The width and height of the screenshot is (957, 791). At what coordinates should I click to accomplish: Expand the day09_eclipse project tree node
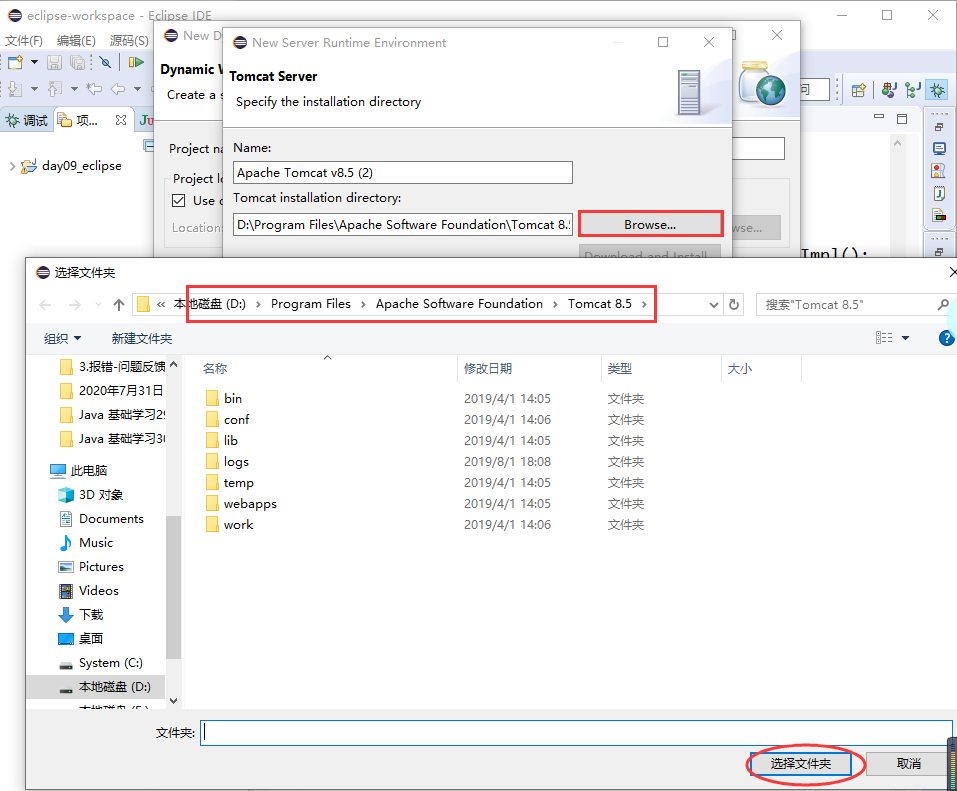pyautogui.click(x=12, y=166)
